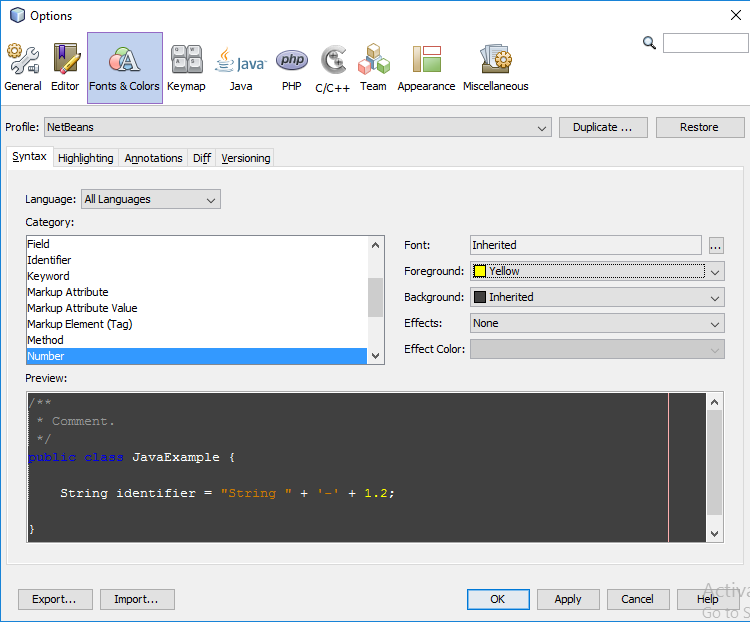Open the C/C++ options category

(x=332, y=67)
